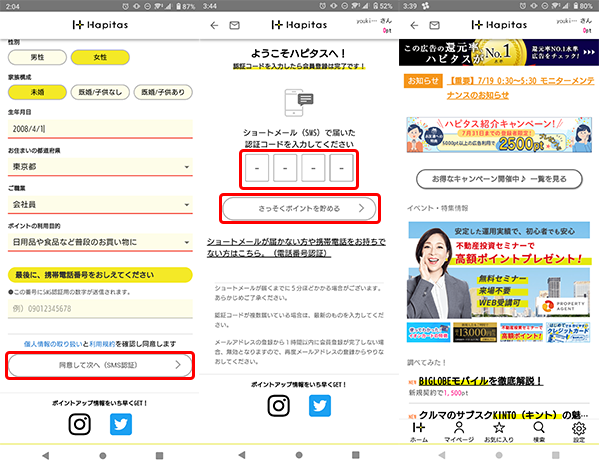600x467 pixels.
Task: Tap the Hapitas logo in the left screen
Action: 100,25
